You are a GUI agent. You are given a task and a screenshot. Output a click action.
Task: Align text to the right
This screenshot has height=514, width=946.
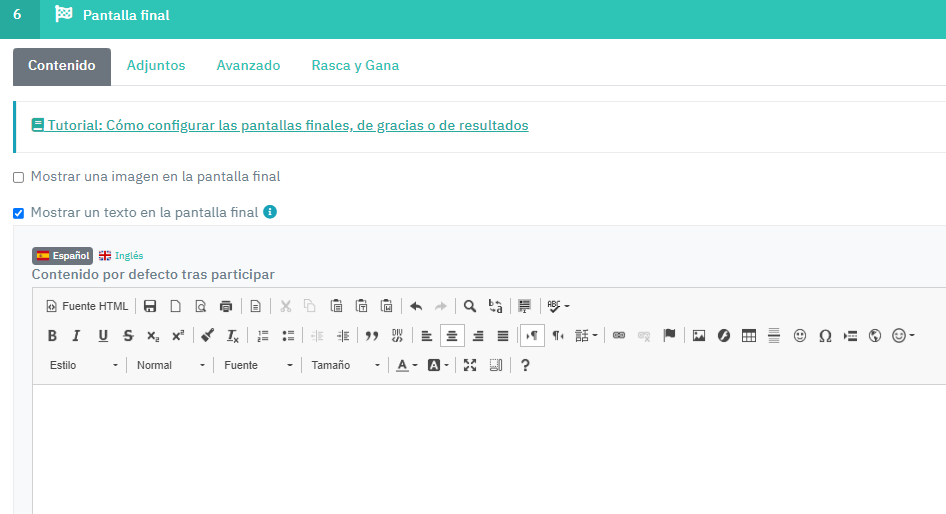477,335
